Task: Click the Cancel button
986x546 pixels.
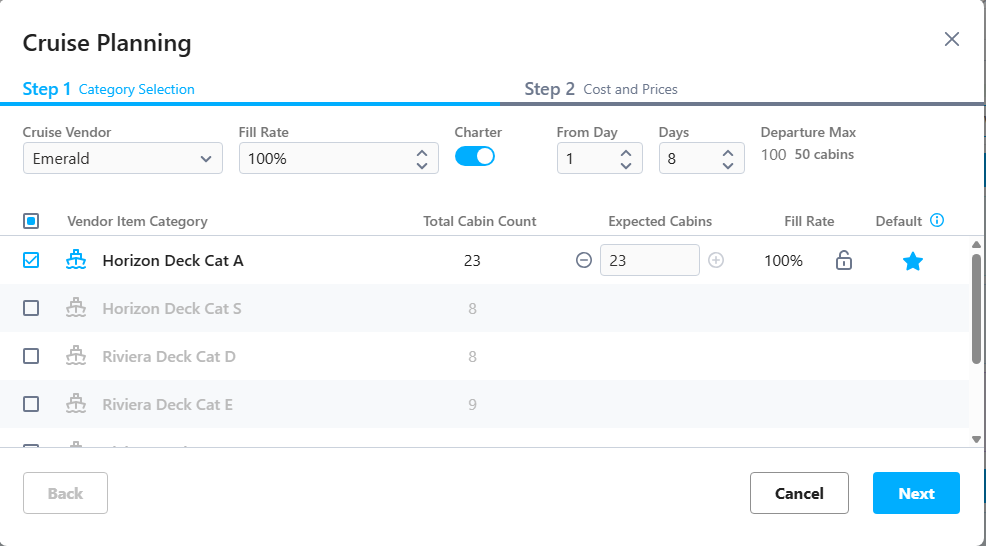Action: (799, 493)
